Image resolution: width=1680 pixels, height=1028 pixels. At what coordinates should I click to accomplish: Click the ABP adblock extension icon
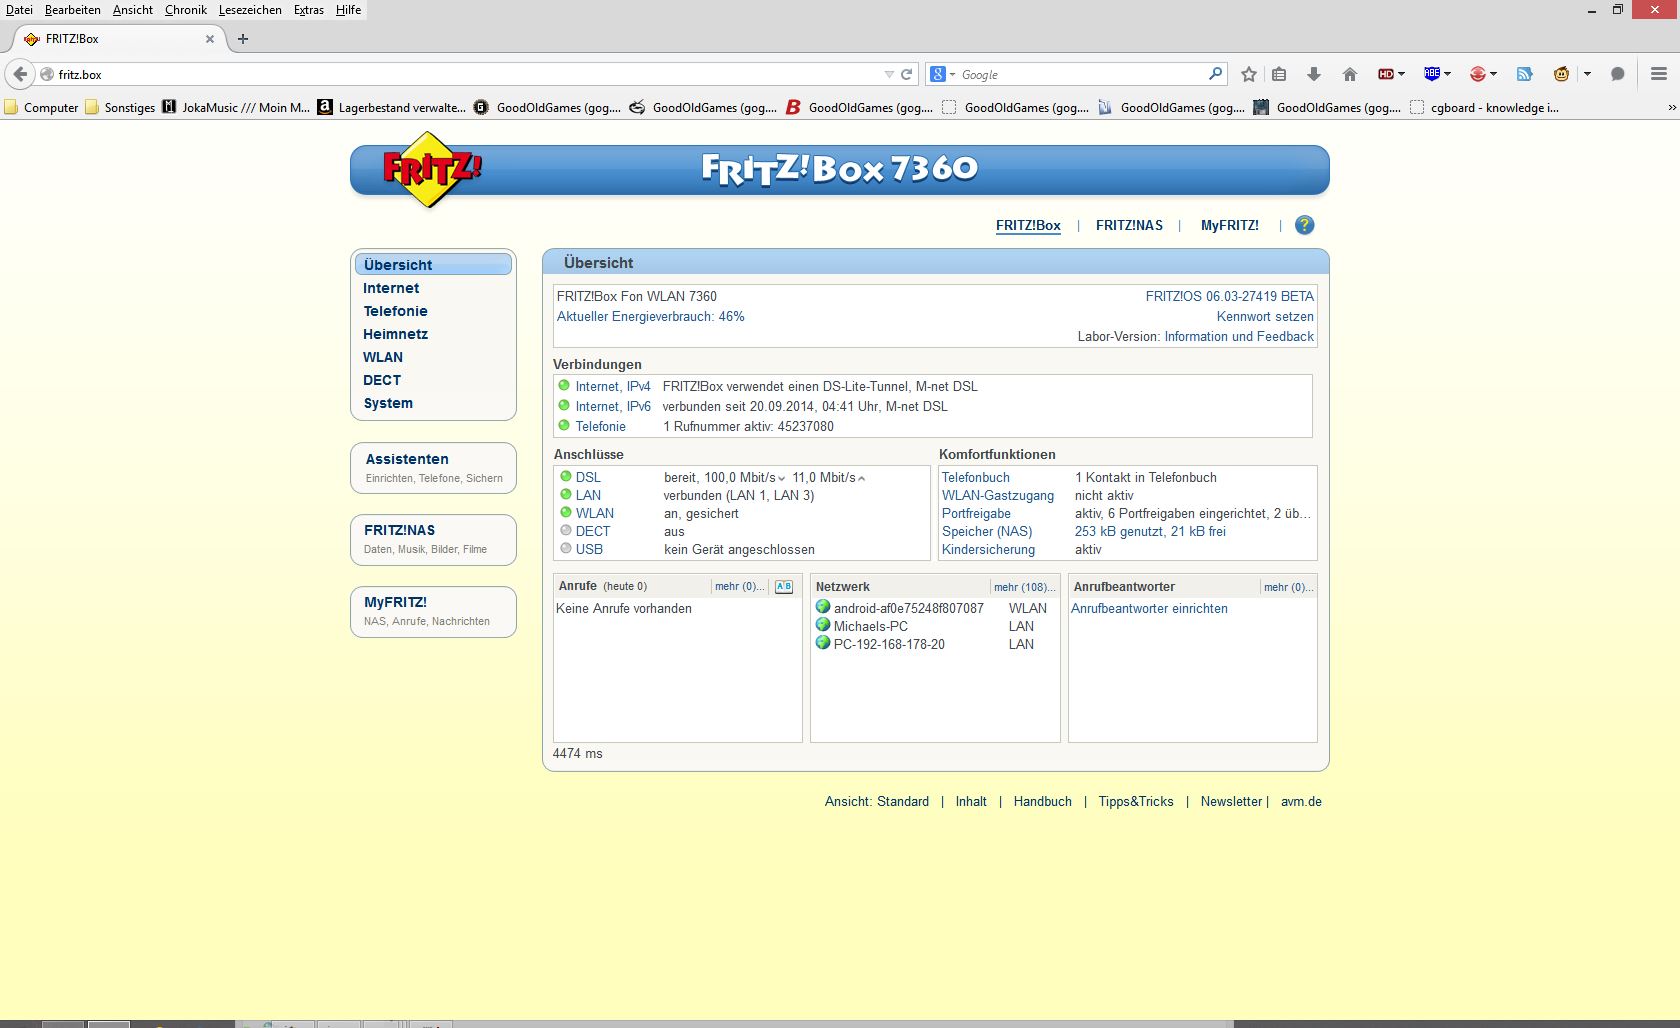tap(1432, 74)
